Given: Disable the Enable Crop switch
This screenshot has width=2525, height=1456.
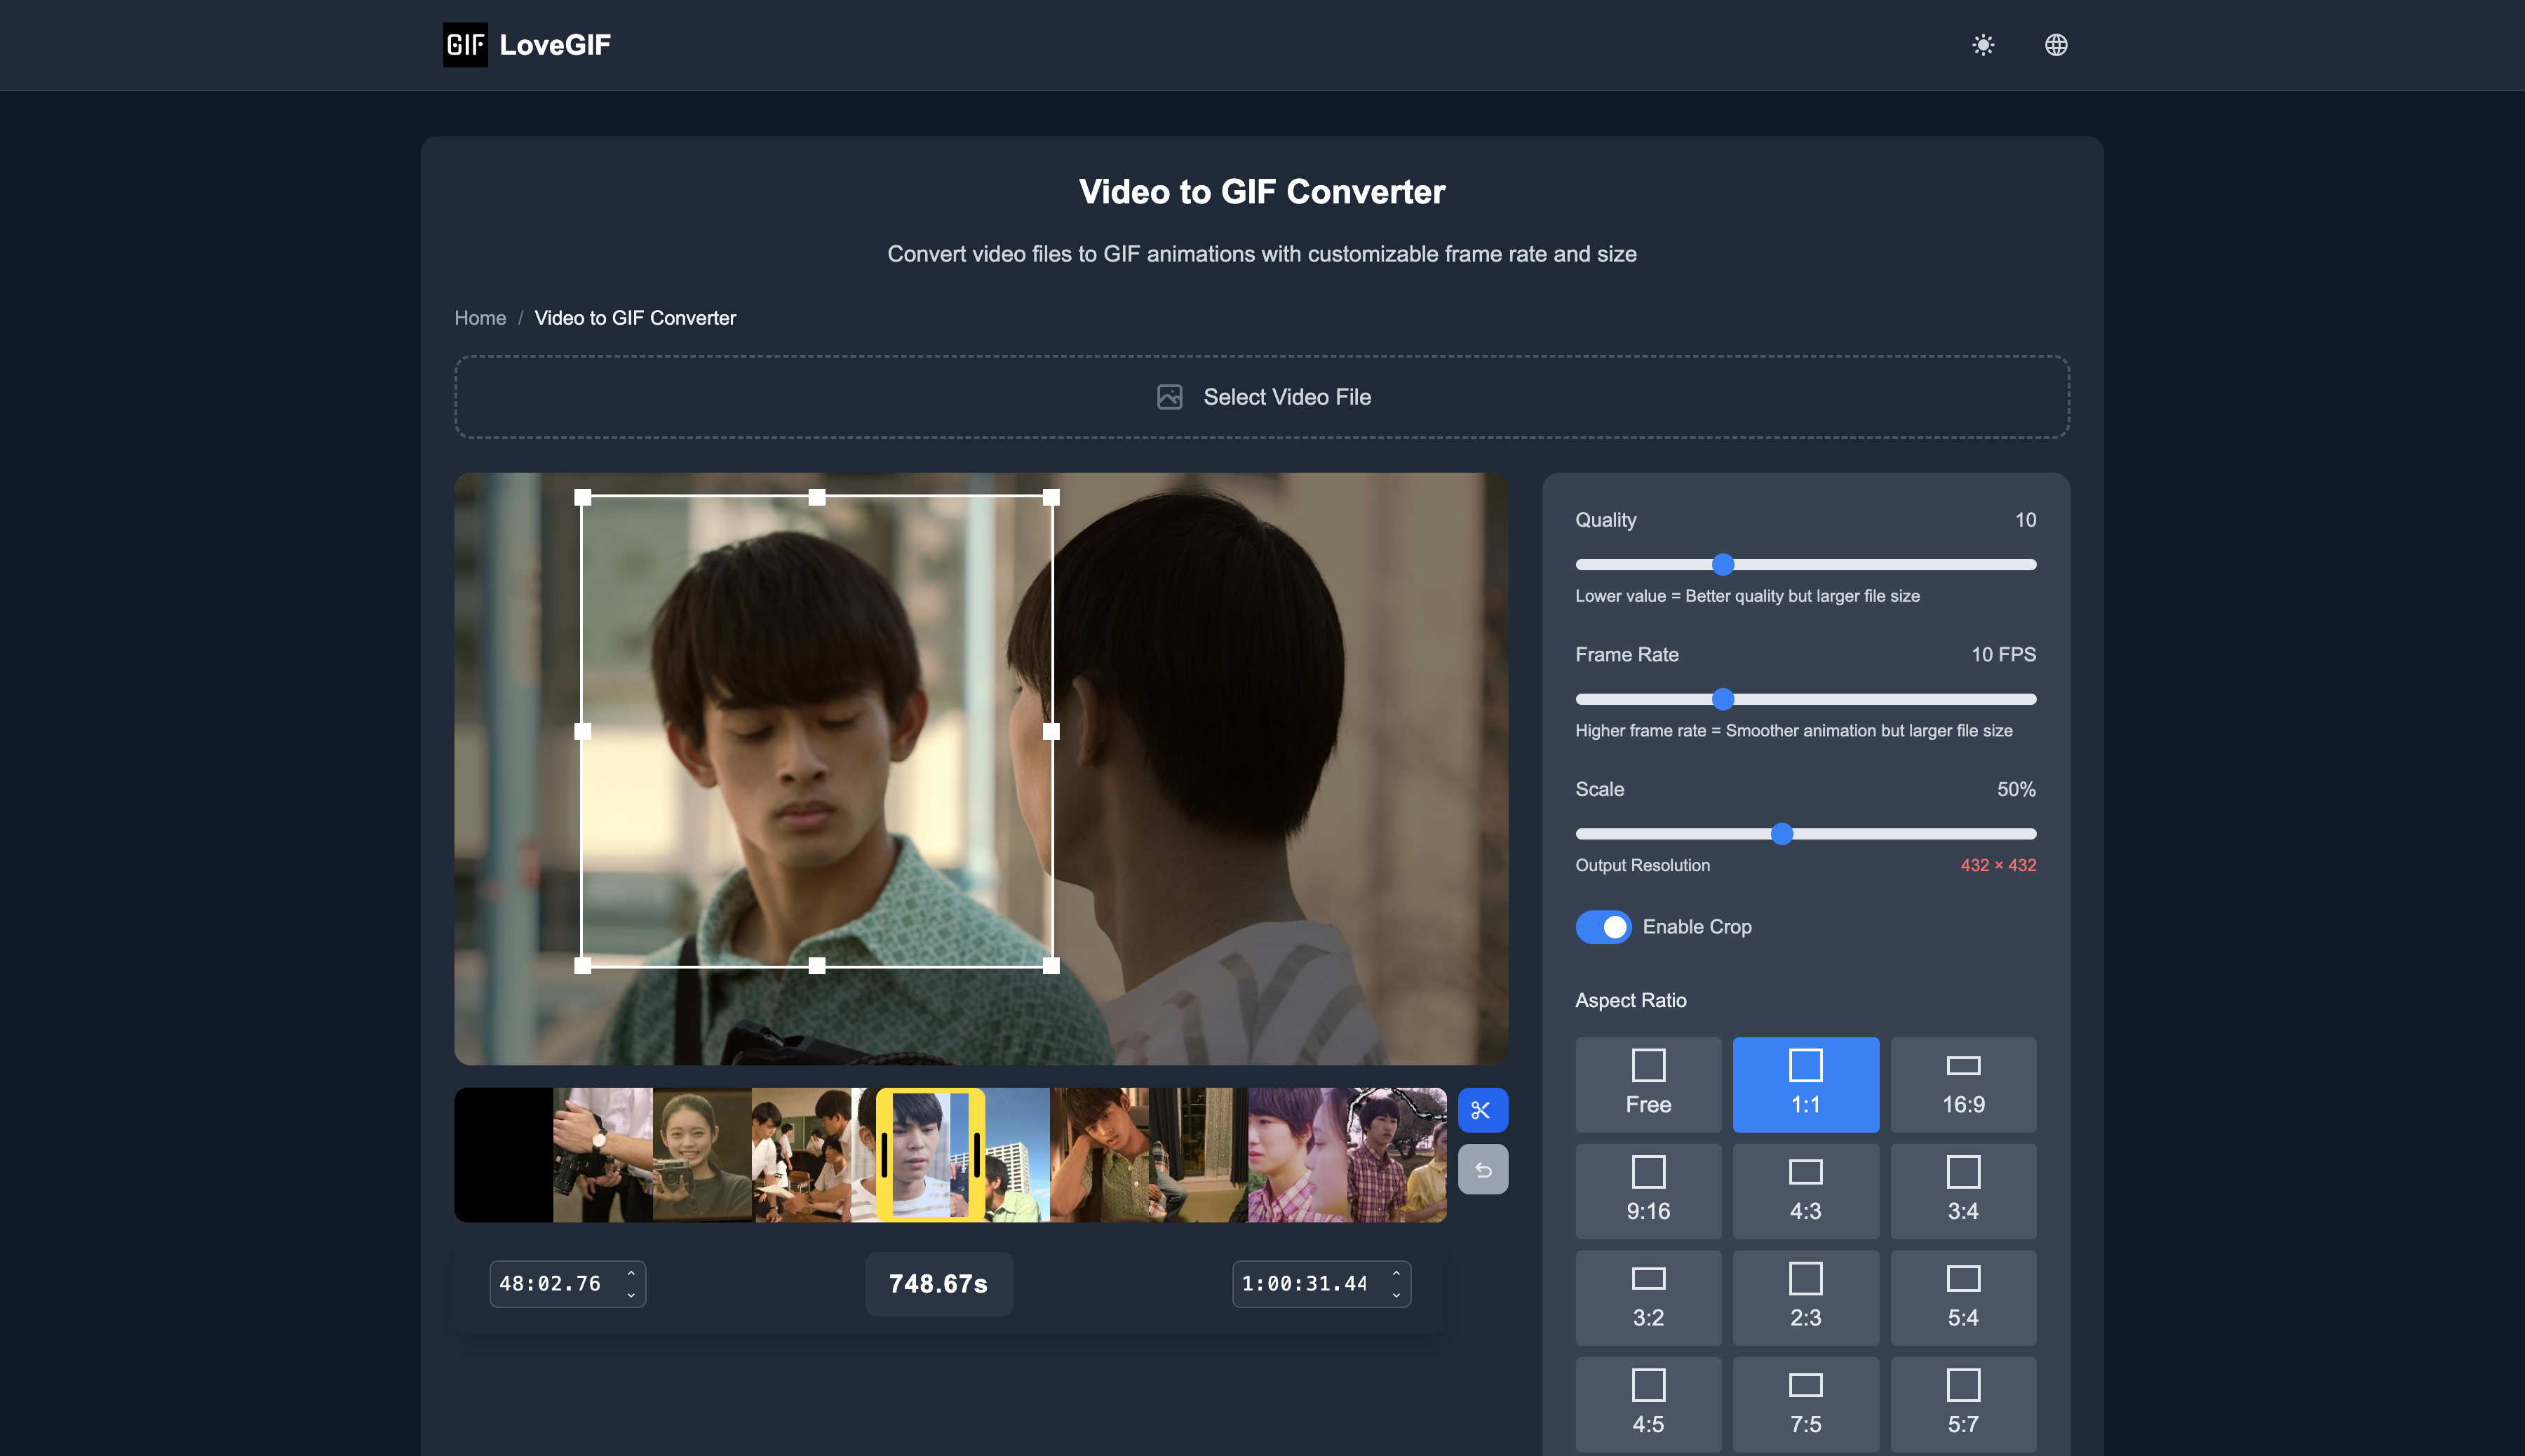Looking at the screenshot, I should (1603, 927).
